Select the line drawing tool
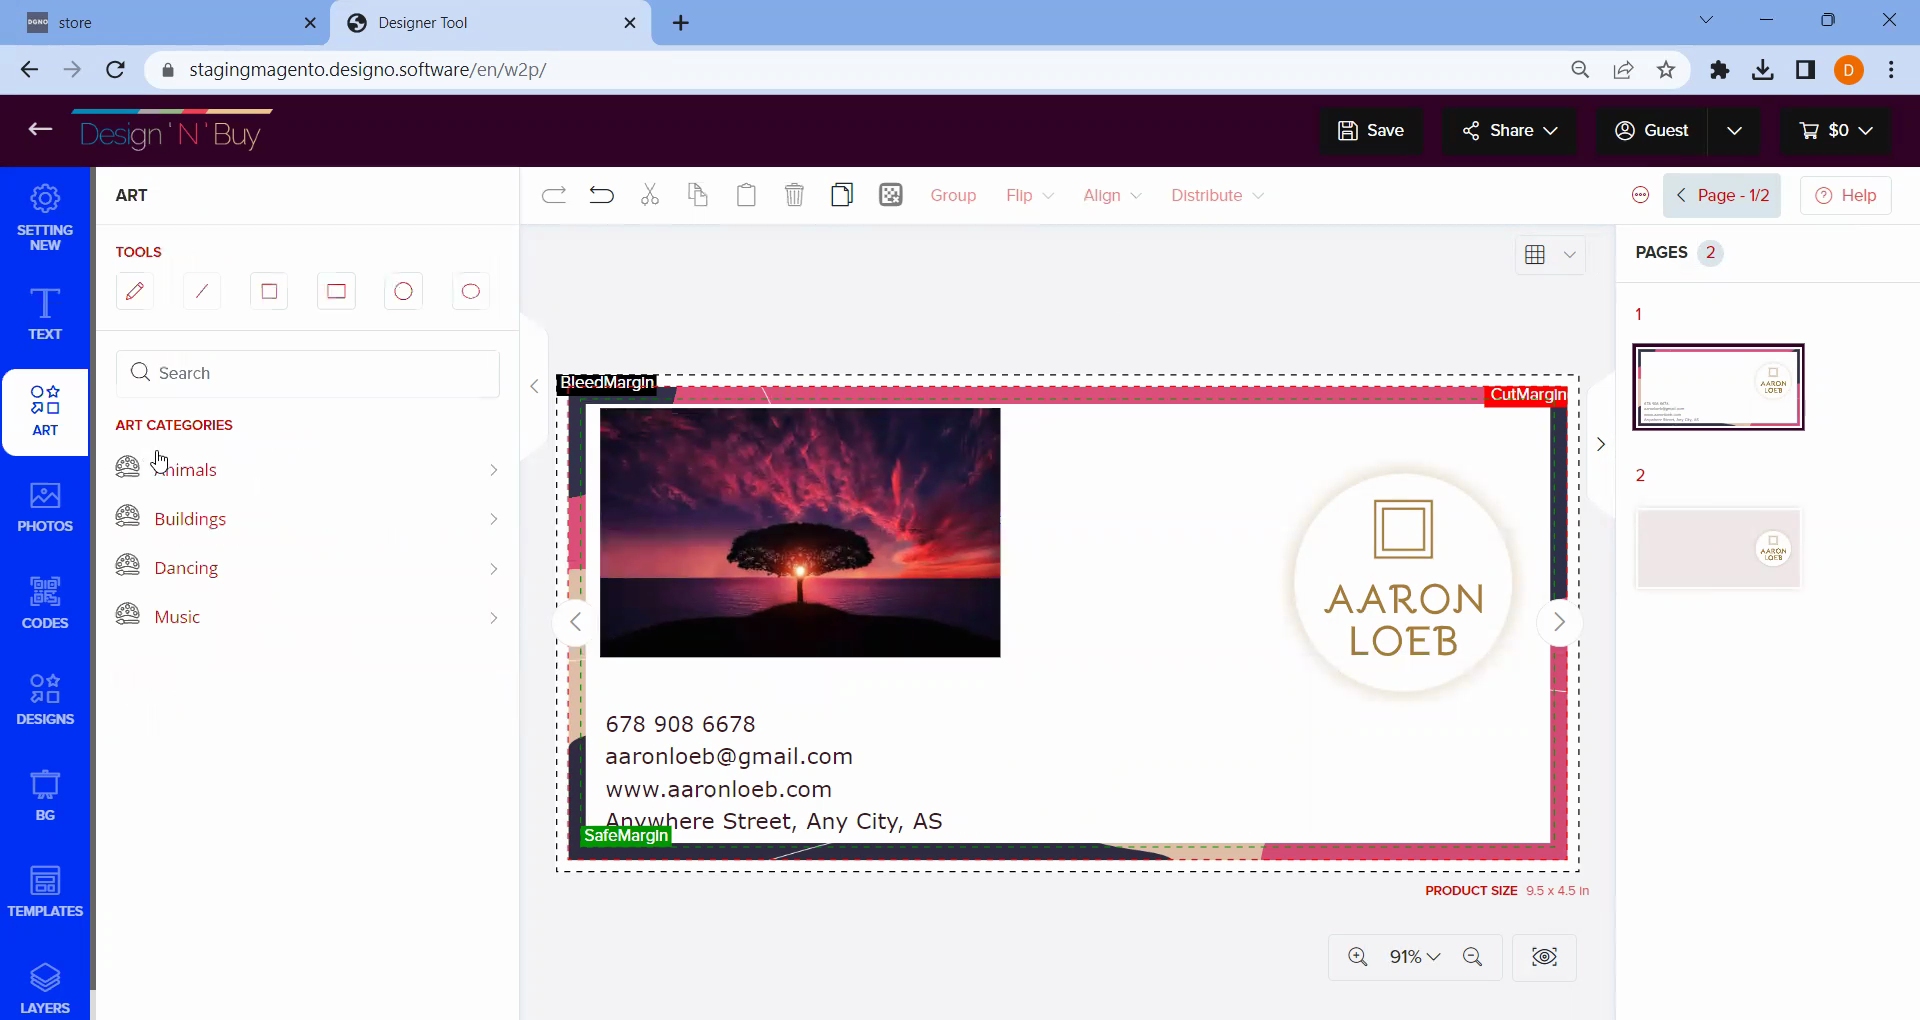The height and width of the screenshot is (1020, 1920). pos(202,291)
